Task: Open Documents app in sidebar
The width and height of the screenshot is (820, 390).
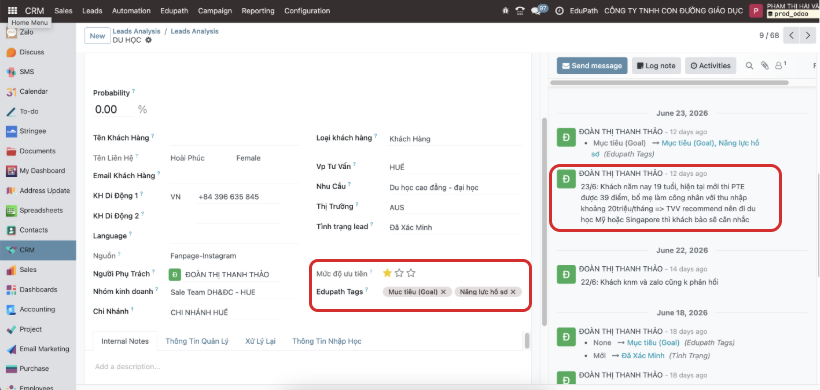Action: [38, 151]
